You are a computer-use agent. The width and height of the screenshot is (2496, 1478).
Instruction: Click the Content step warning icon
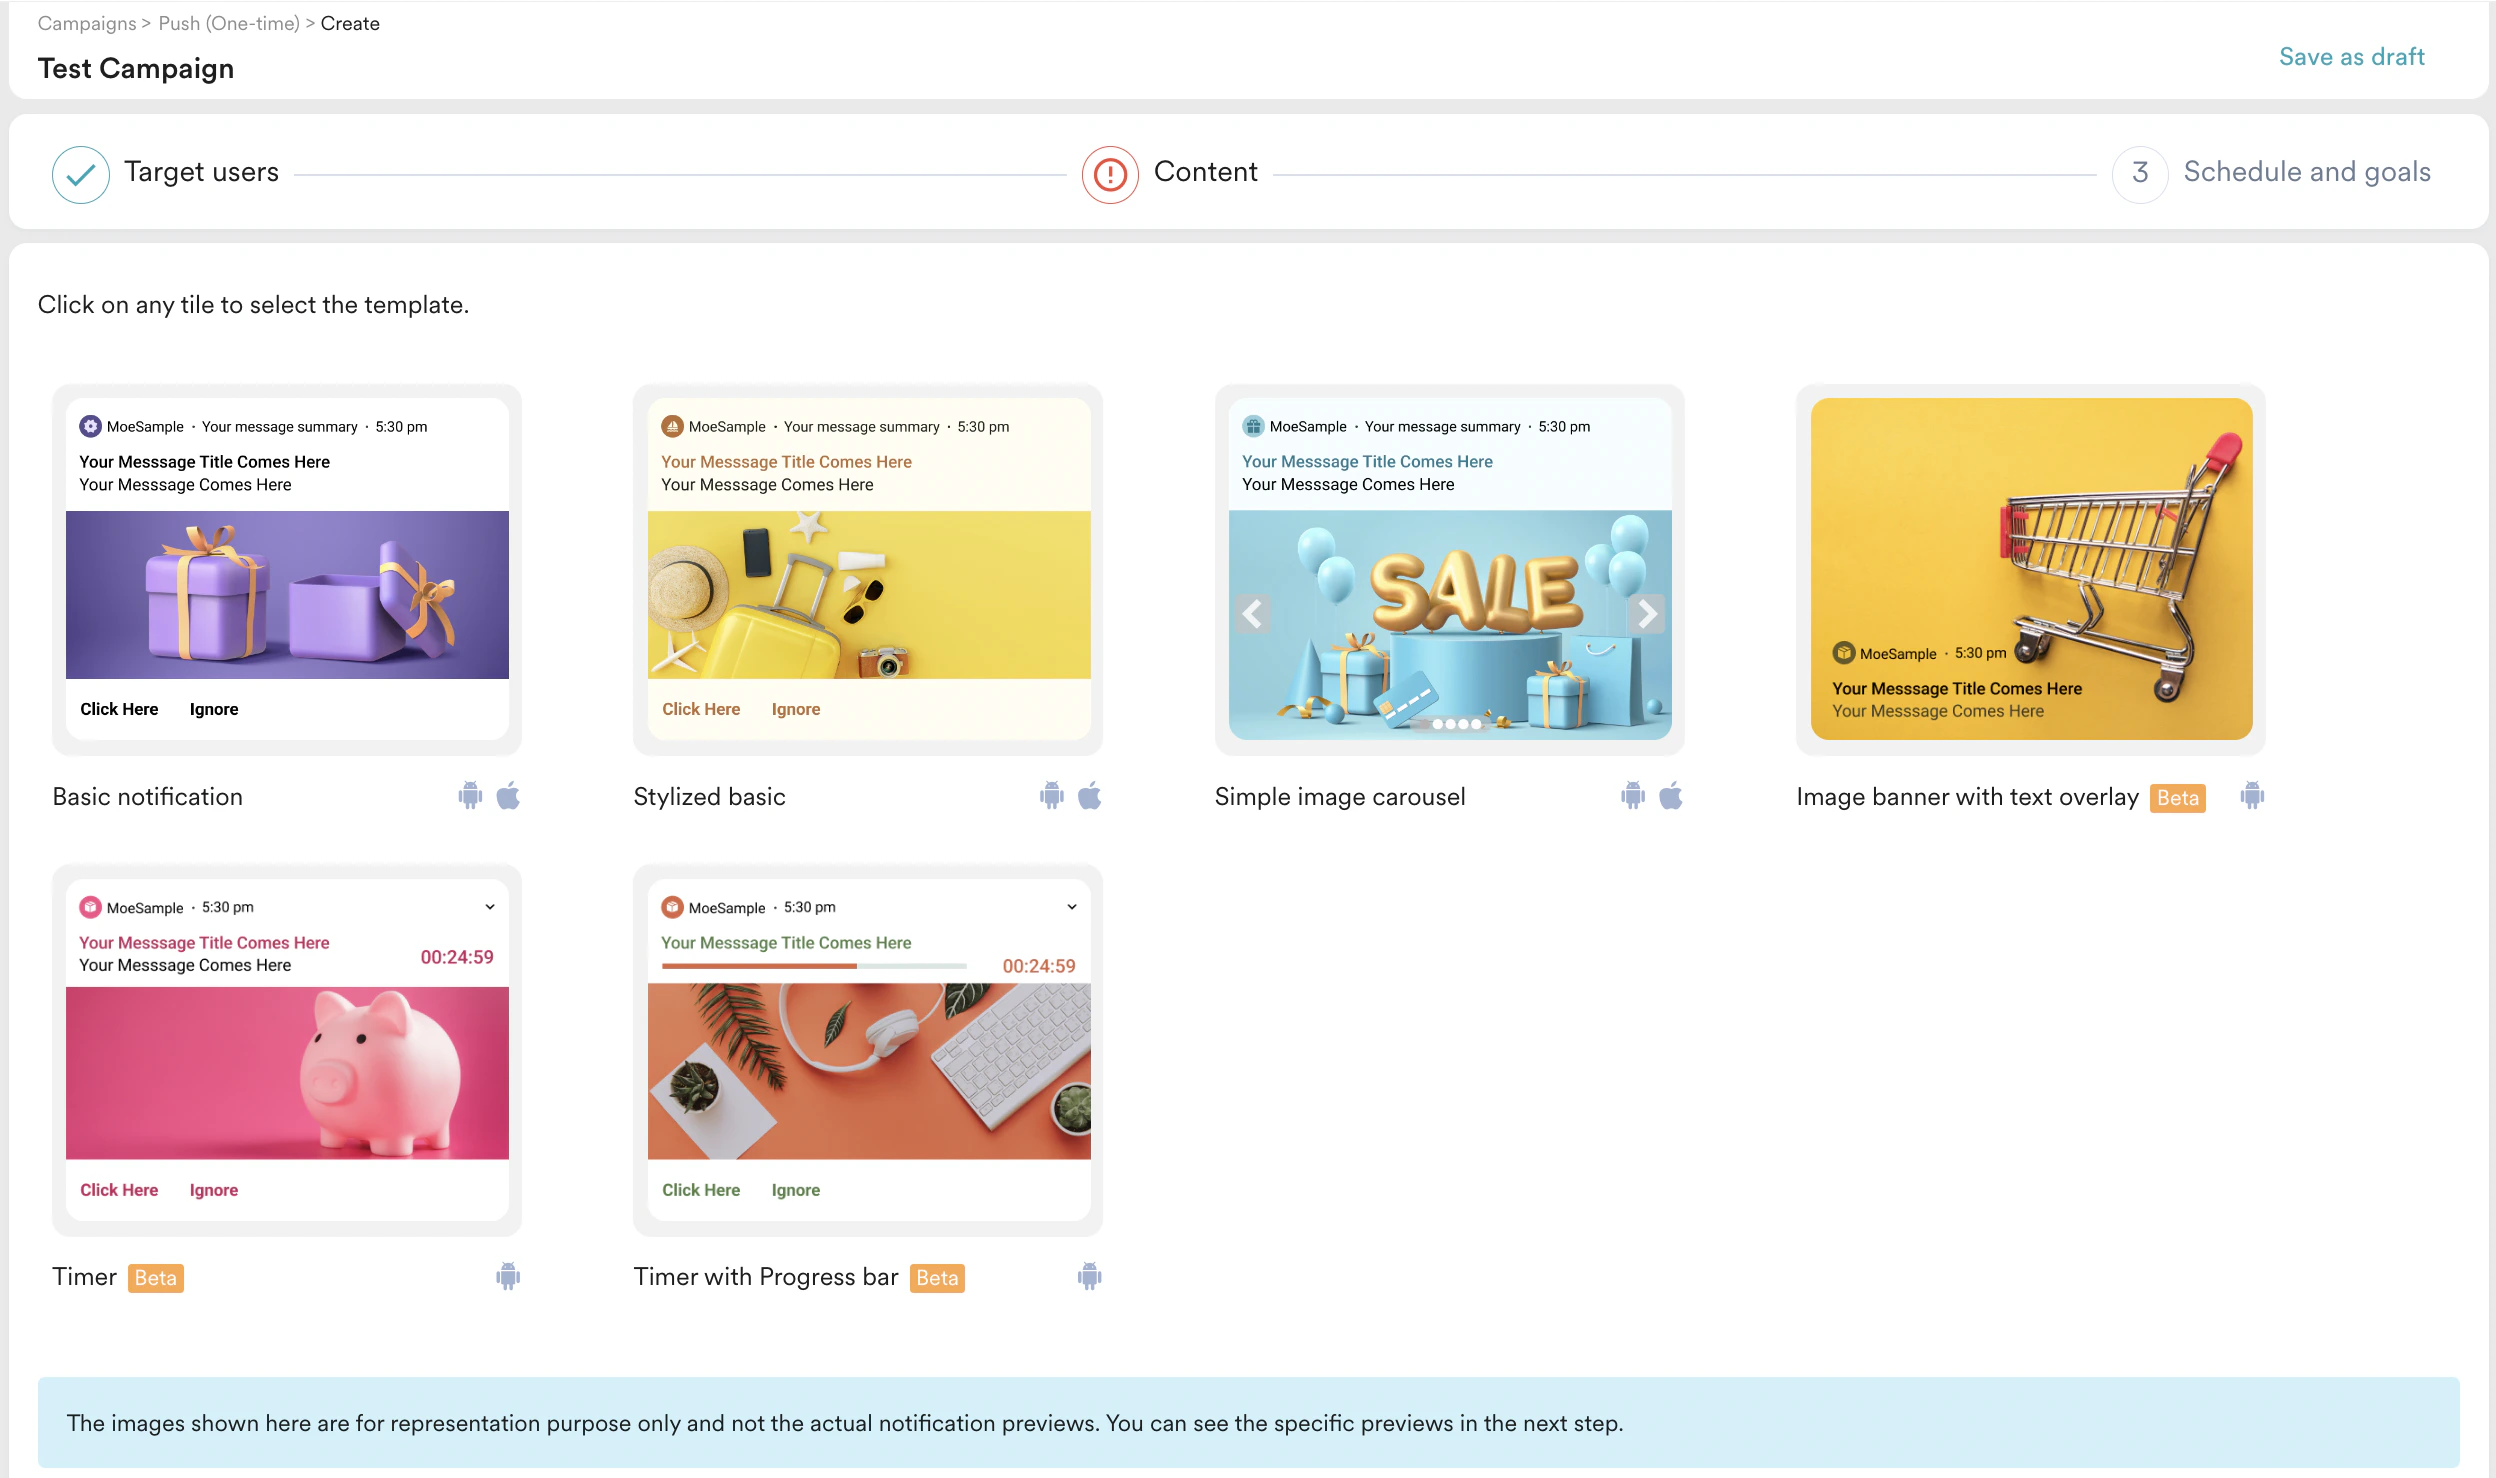pyautogui.click(x=1109, y=174)
